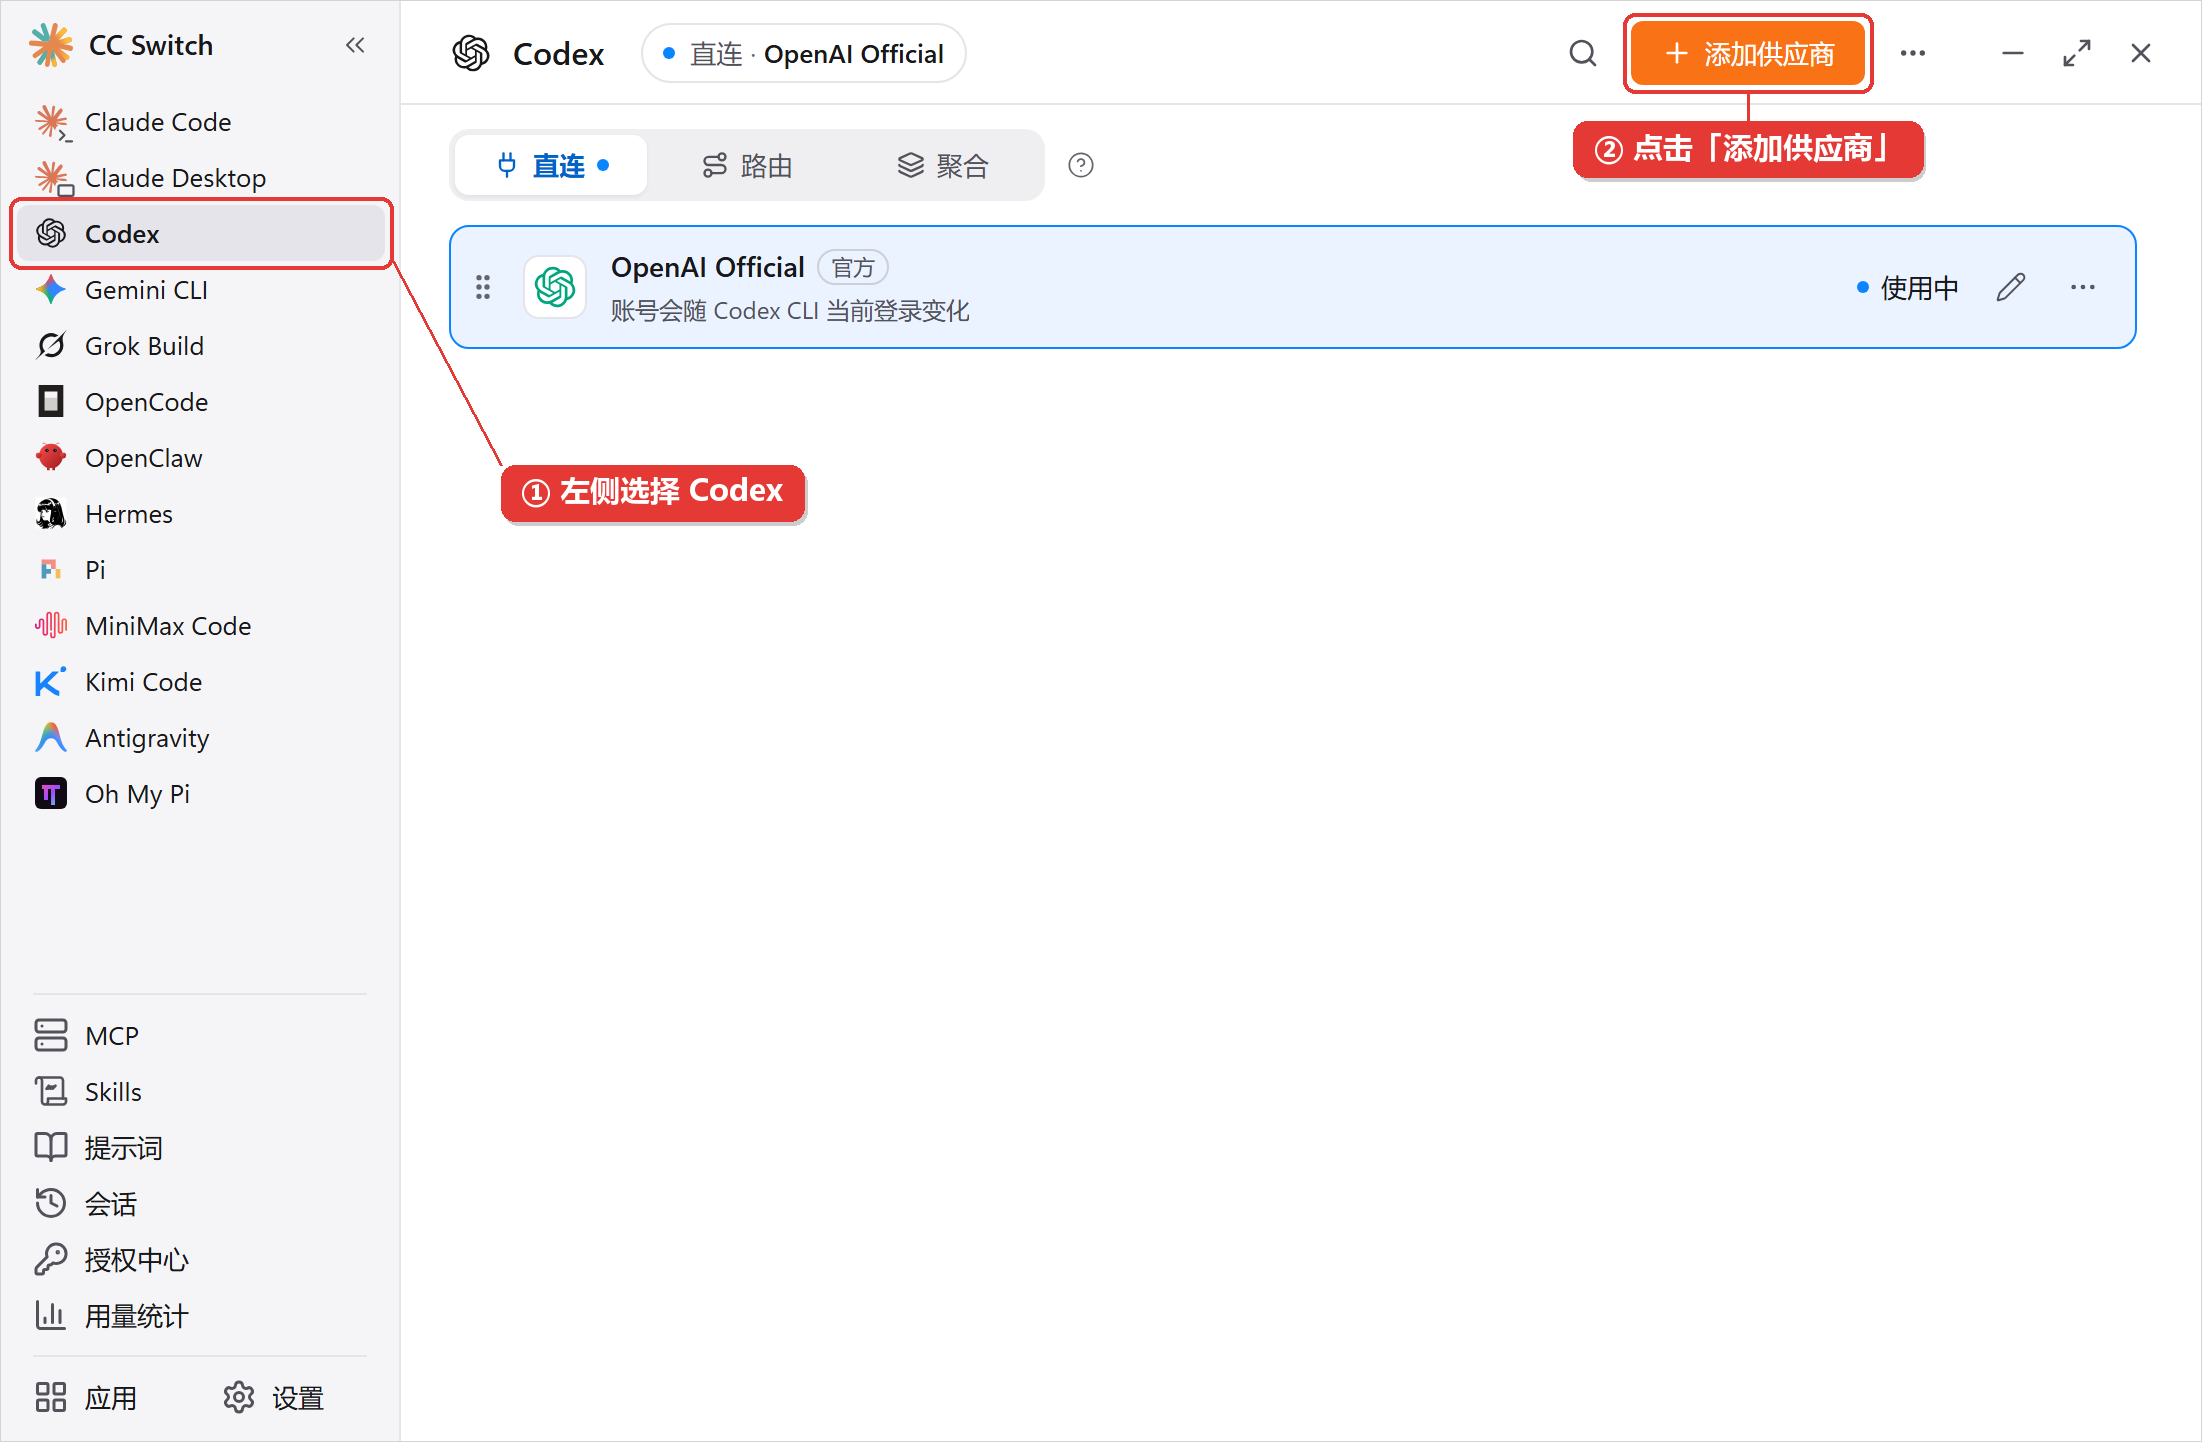Open header more options menu
2202x1442 pixels.
[x=1913, y=53]
